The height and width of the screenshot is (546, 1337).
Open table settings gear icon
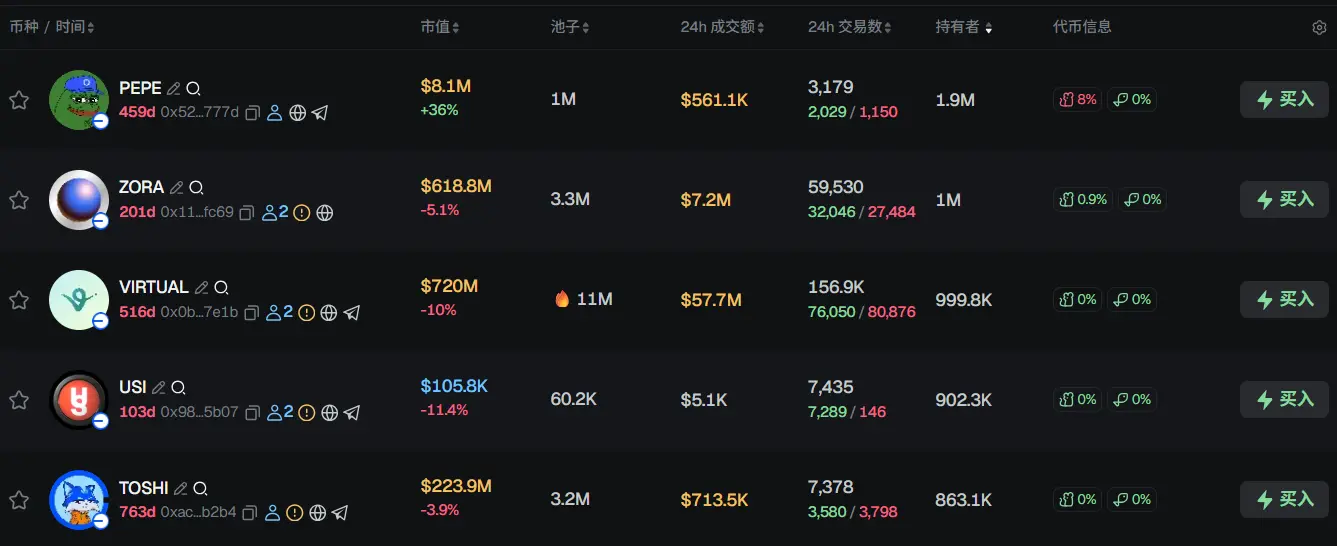(1318, 28)
